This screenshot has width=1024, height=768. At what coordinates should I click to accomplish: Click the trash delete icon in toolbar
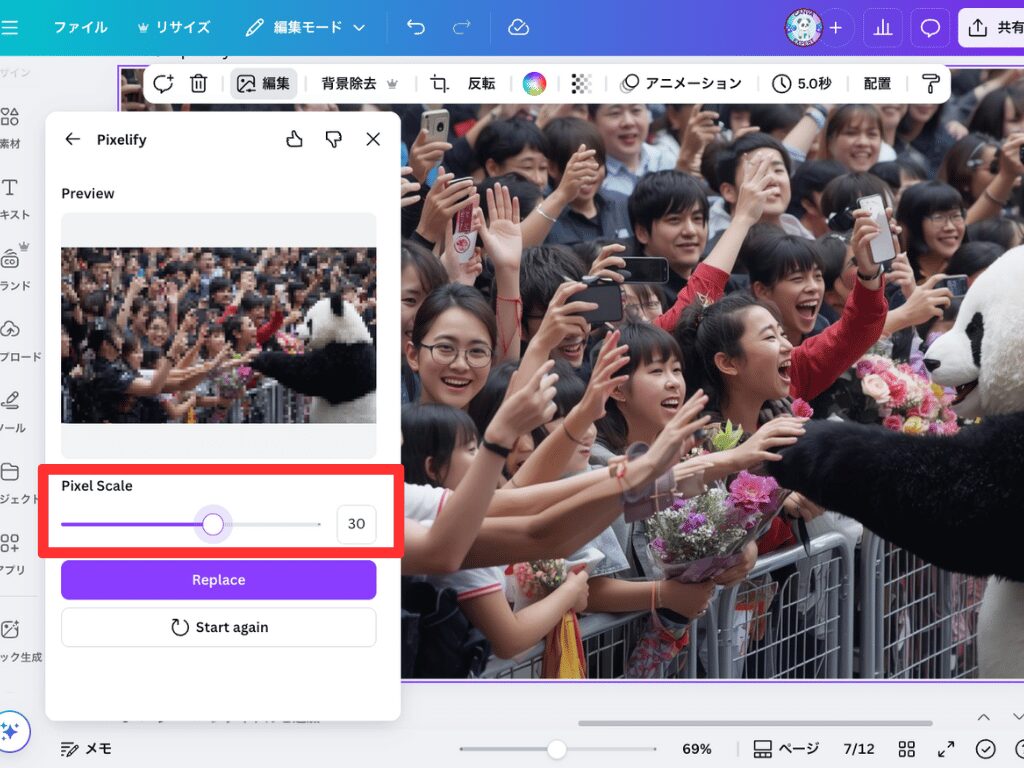(x=199, y=84)
